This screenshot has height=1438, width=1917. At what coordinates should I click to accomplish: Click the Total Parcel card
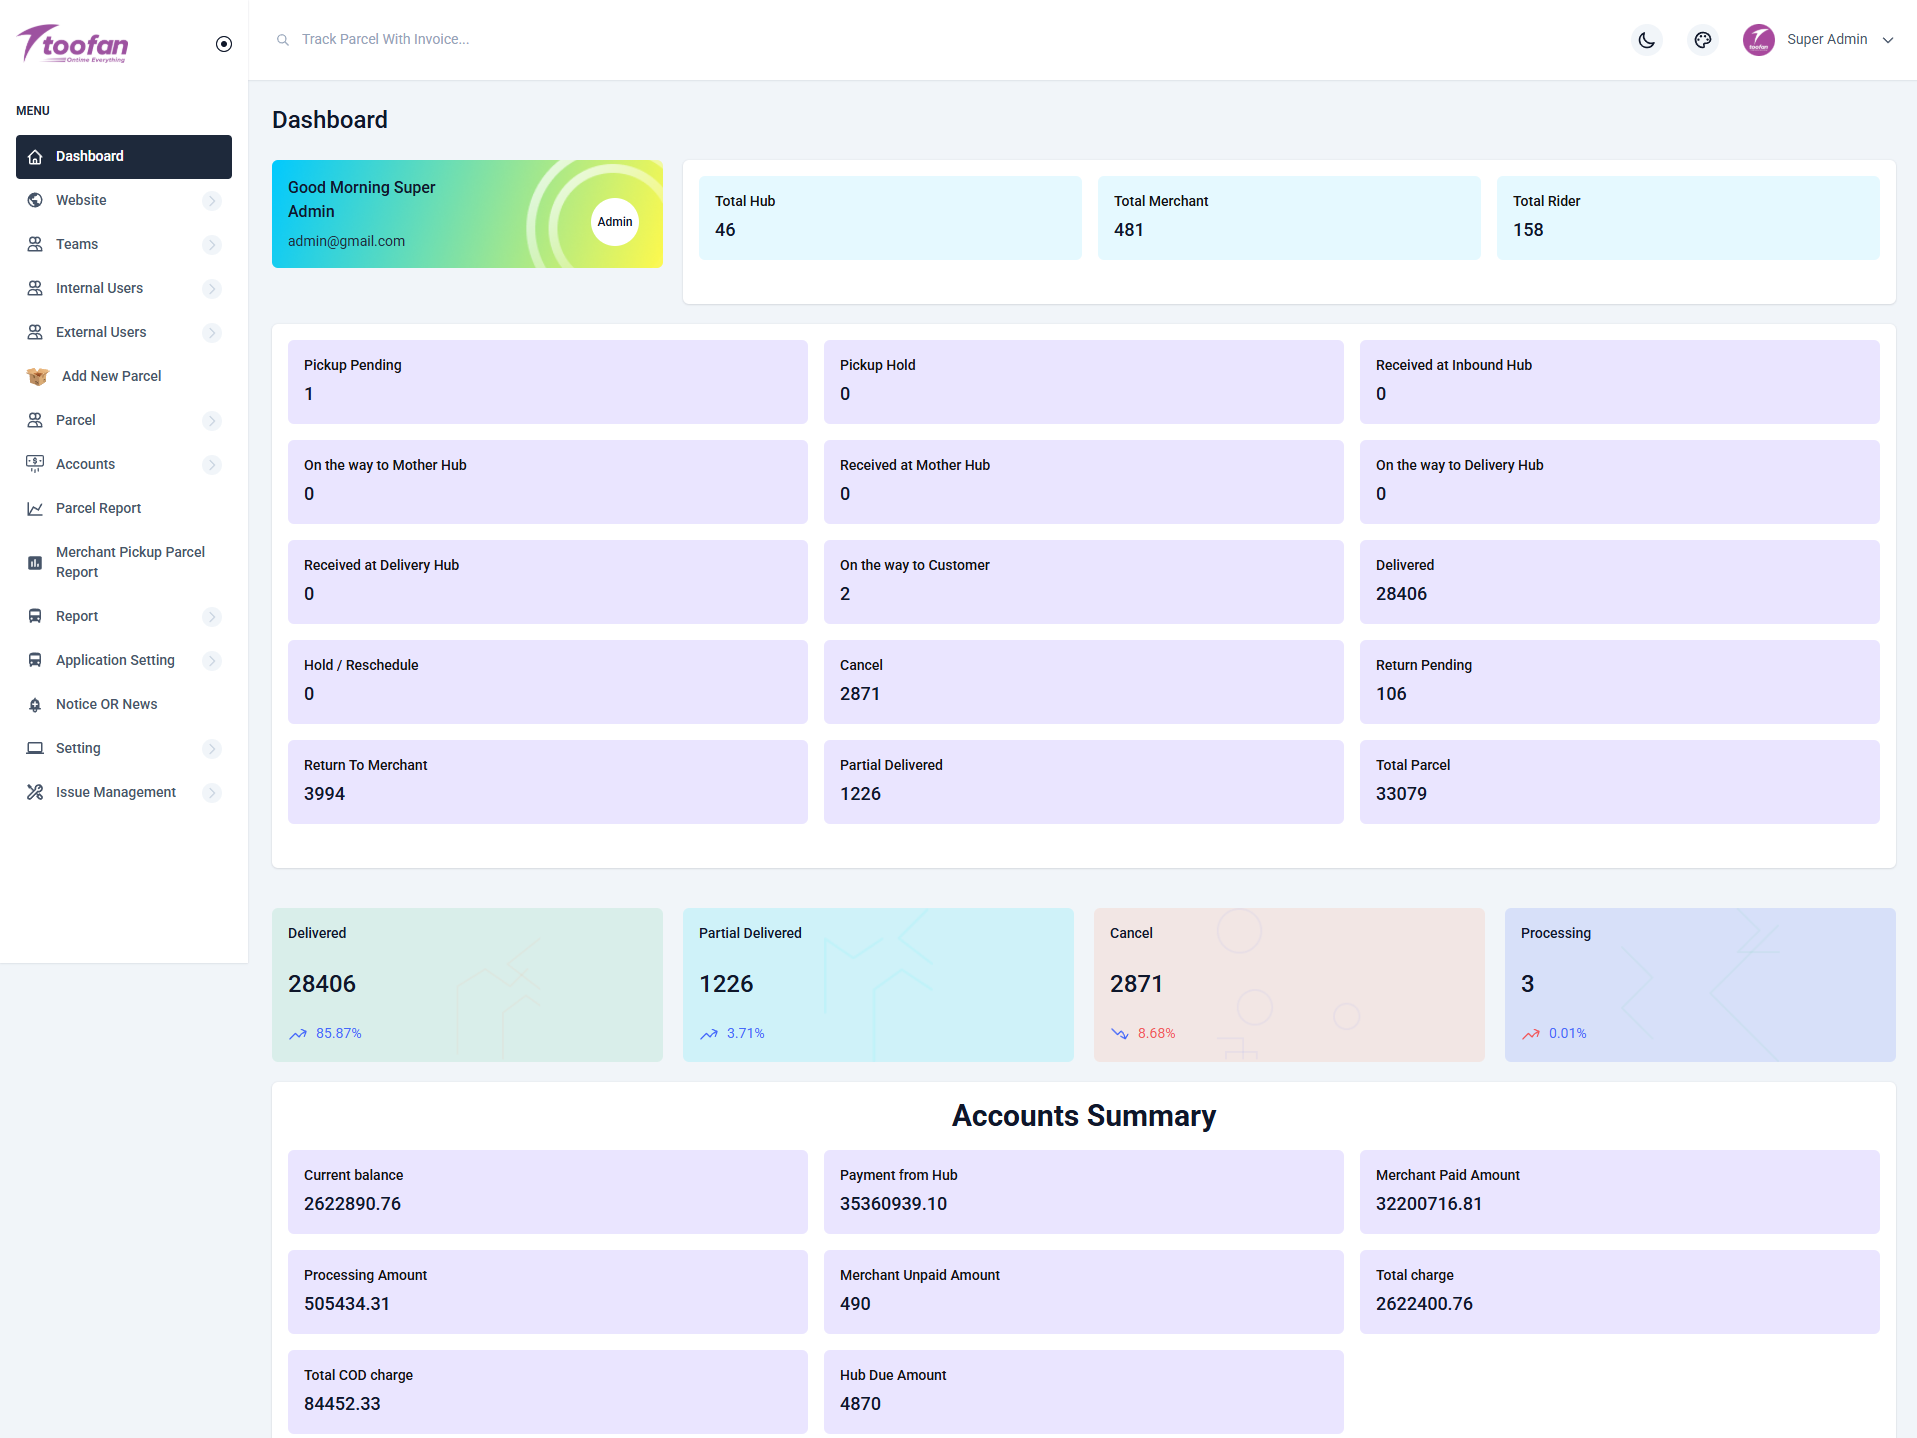point(1618,781)
